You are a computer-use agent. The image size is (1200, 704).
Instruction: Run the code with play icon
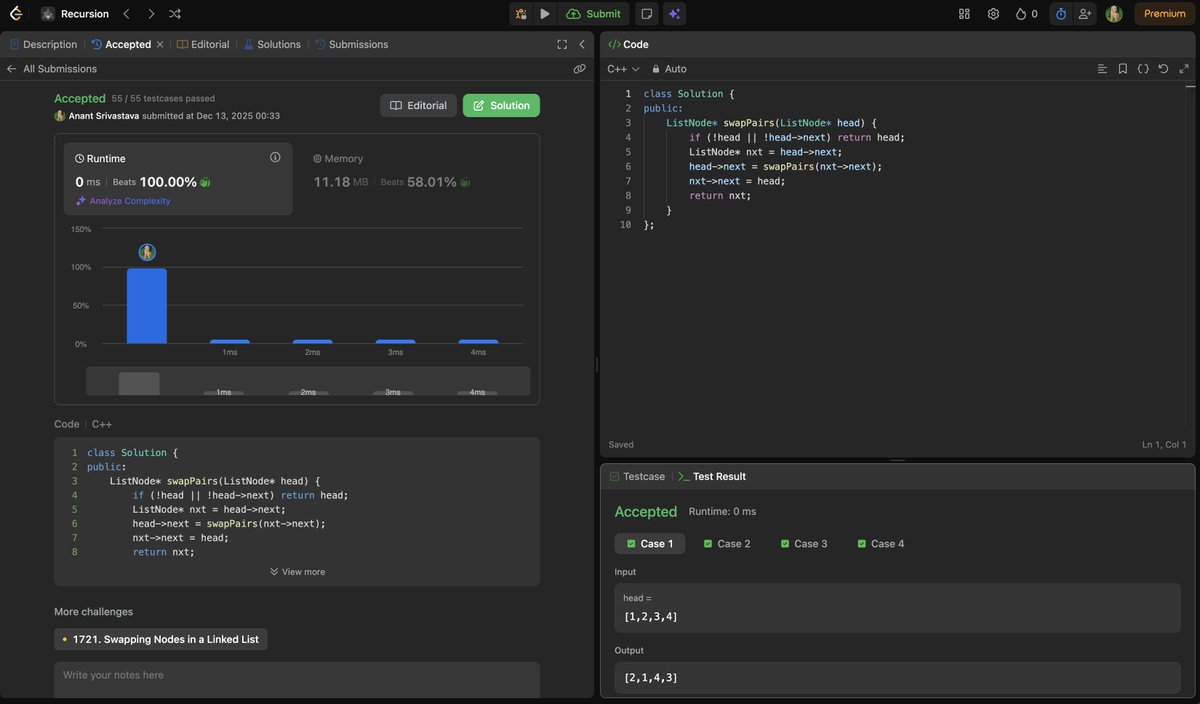click(544, 14)
